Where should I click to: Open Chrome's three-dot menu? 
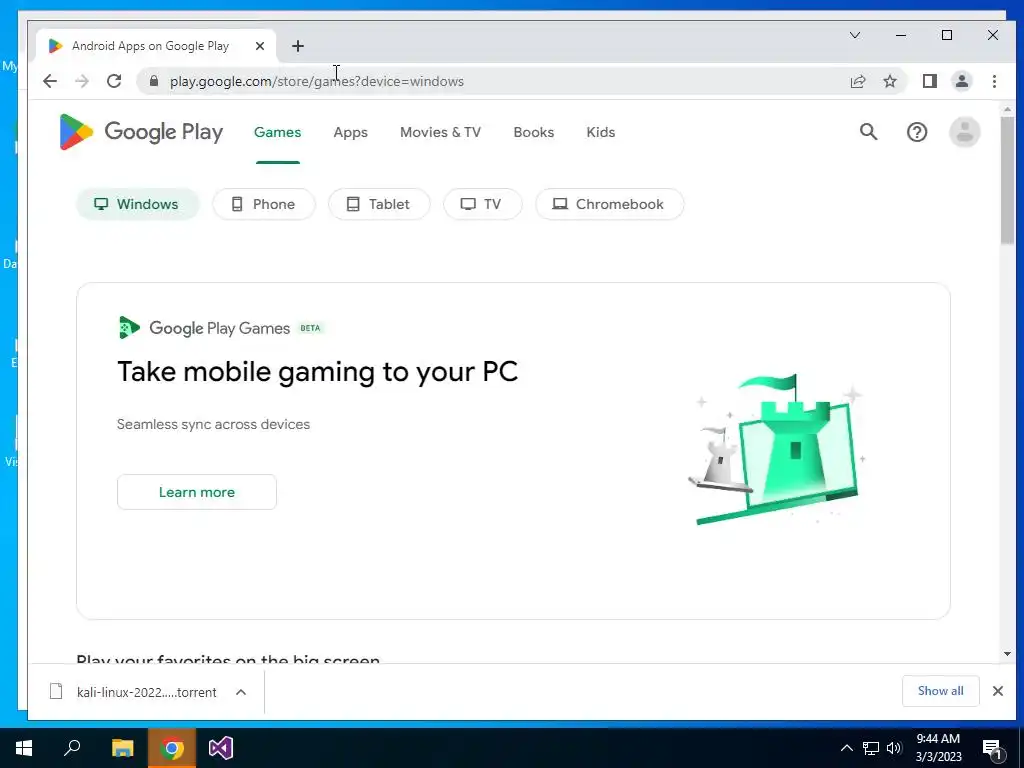click(x=994, y=81)
